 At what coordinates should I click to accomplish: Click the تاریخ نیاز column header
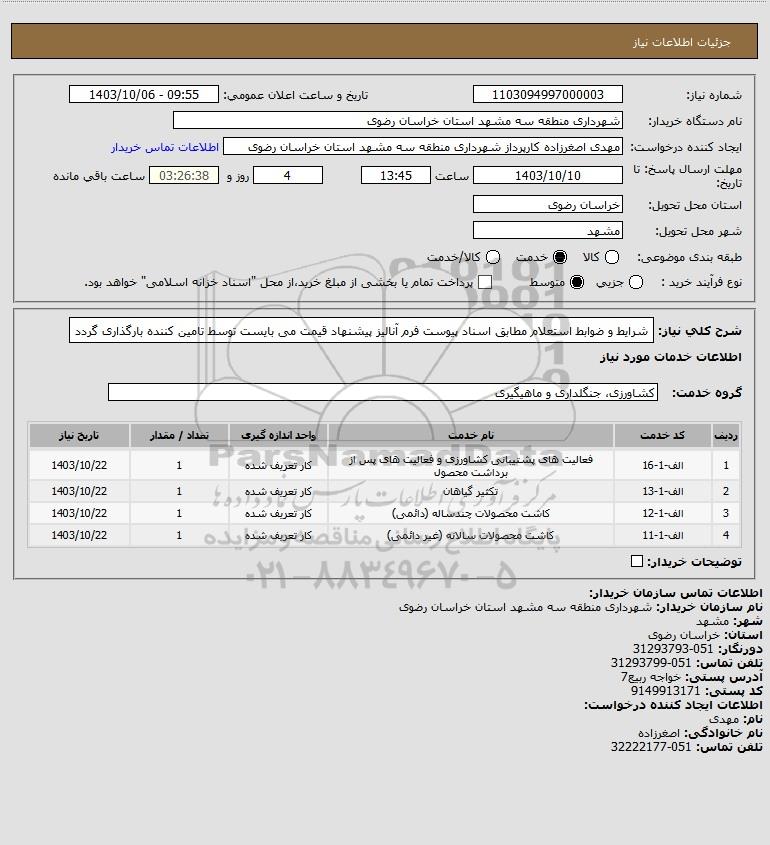pos(79,435)
